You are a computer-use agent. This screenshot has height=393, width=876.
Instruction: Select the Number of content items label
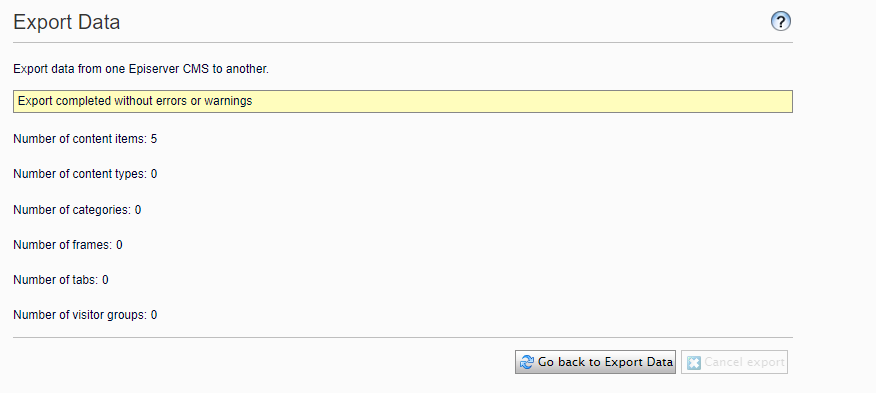pyautogui.click(x=80, y=139)
